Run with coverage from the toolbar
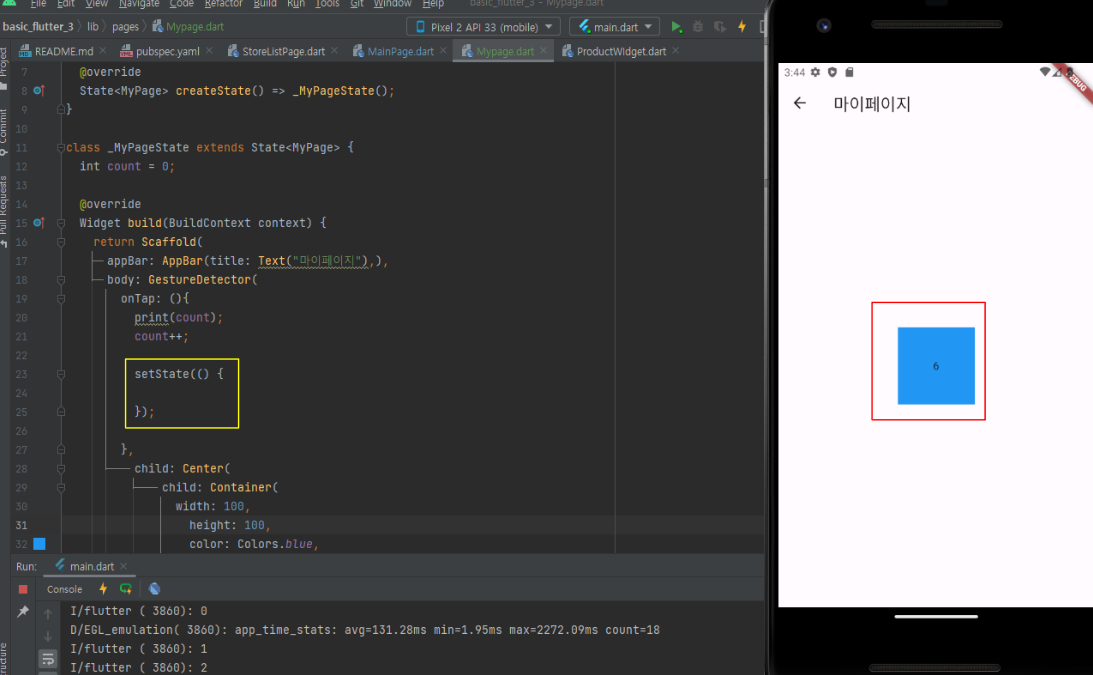 pos(719,26)
